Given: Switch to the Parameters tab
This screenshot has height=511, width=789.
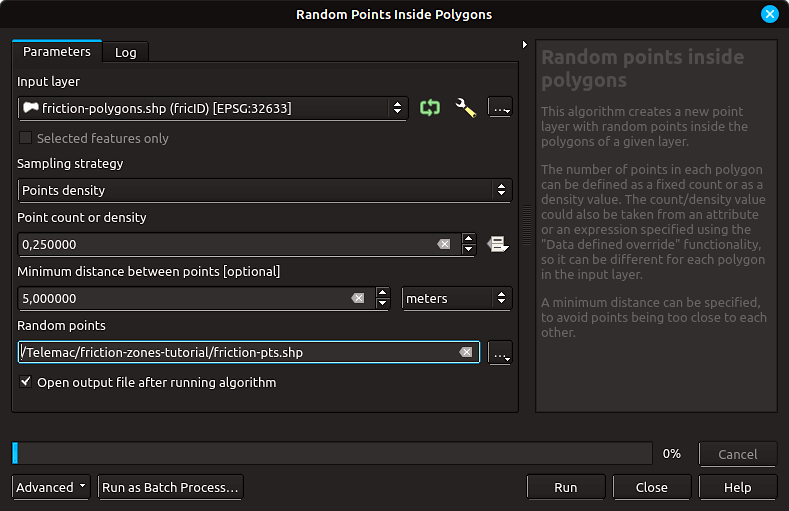Looking at the screenshot, I should (57, 52).
